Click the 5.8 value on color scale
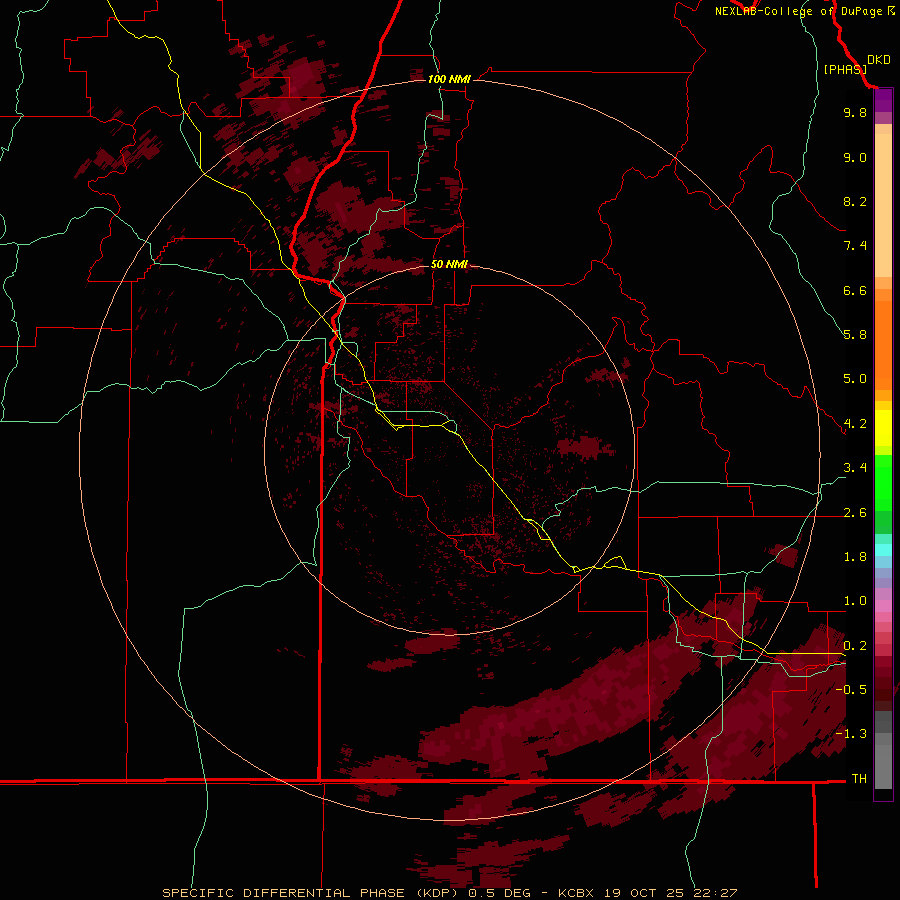This screenshot has height=900, width=900. click(x=855, y=335)
